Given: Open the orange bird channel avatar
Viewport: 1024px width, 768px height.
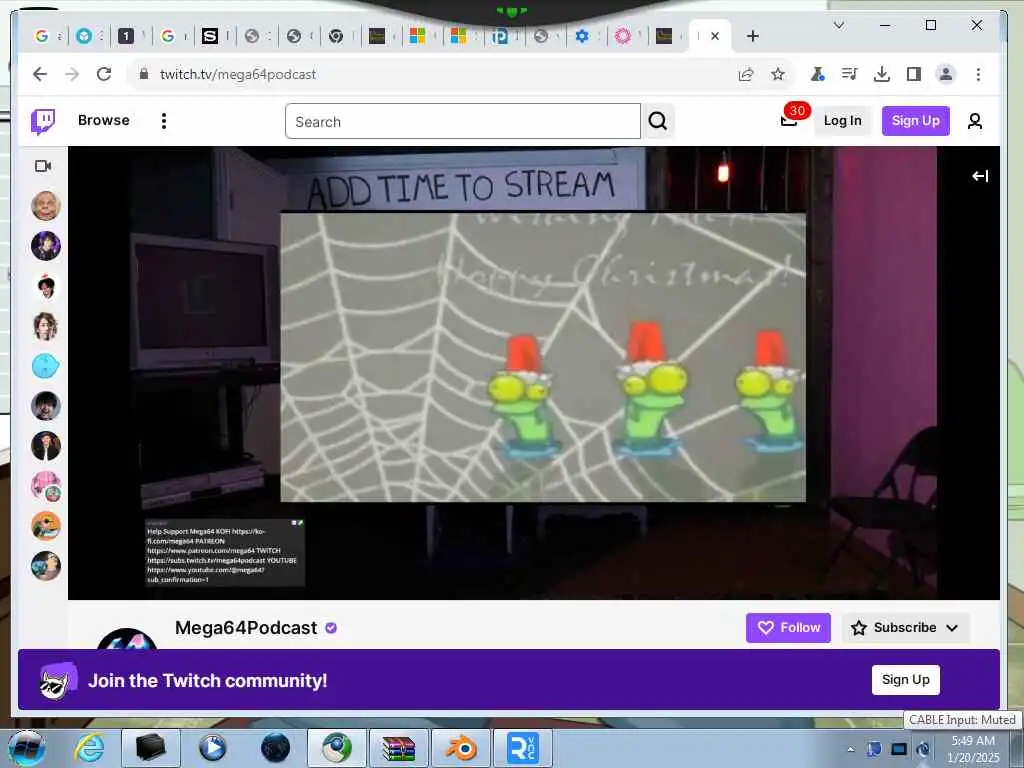Looking at the screenshot, I should click(46, 526).
